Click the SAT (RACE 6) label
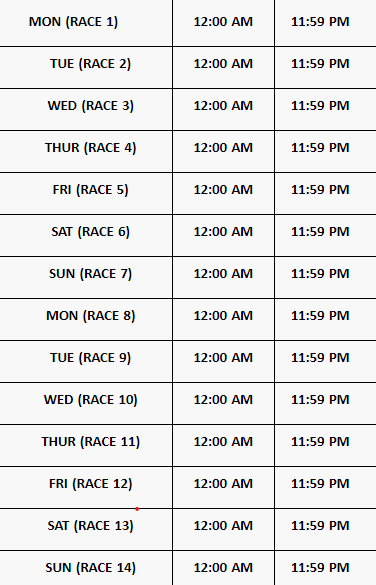Viewport: 376px width, 585px height. point(91,232)
